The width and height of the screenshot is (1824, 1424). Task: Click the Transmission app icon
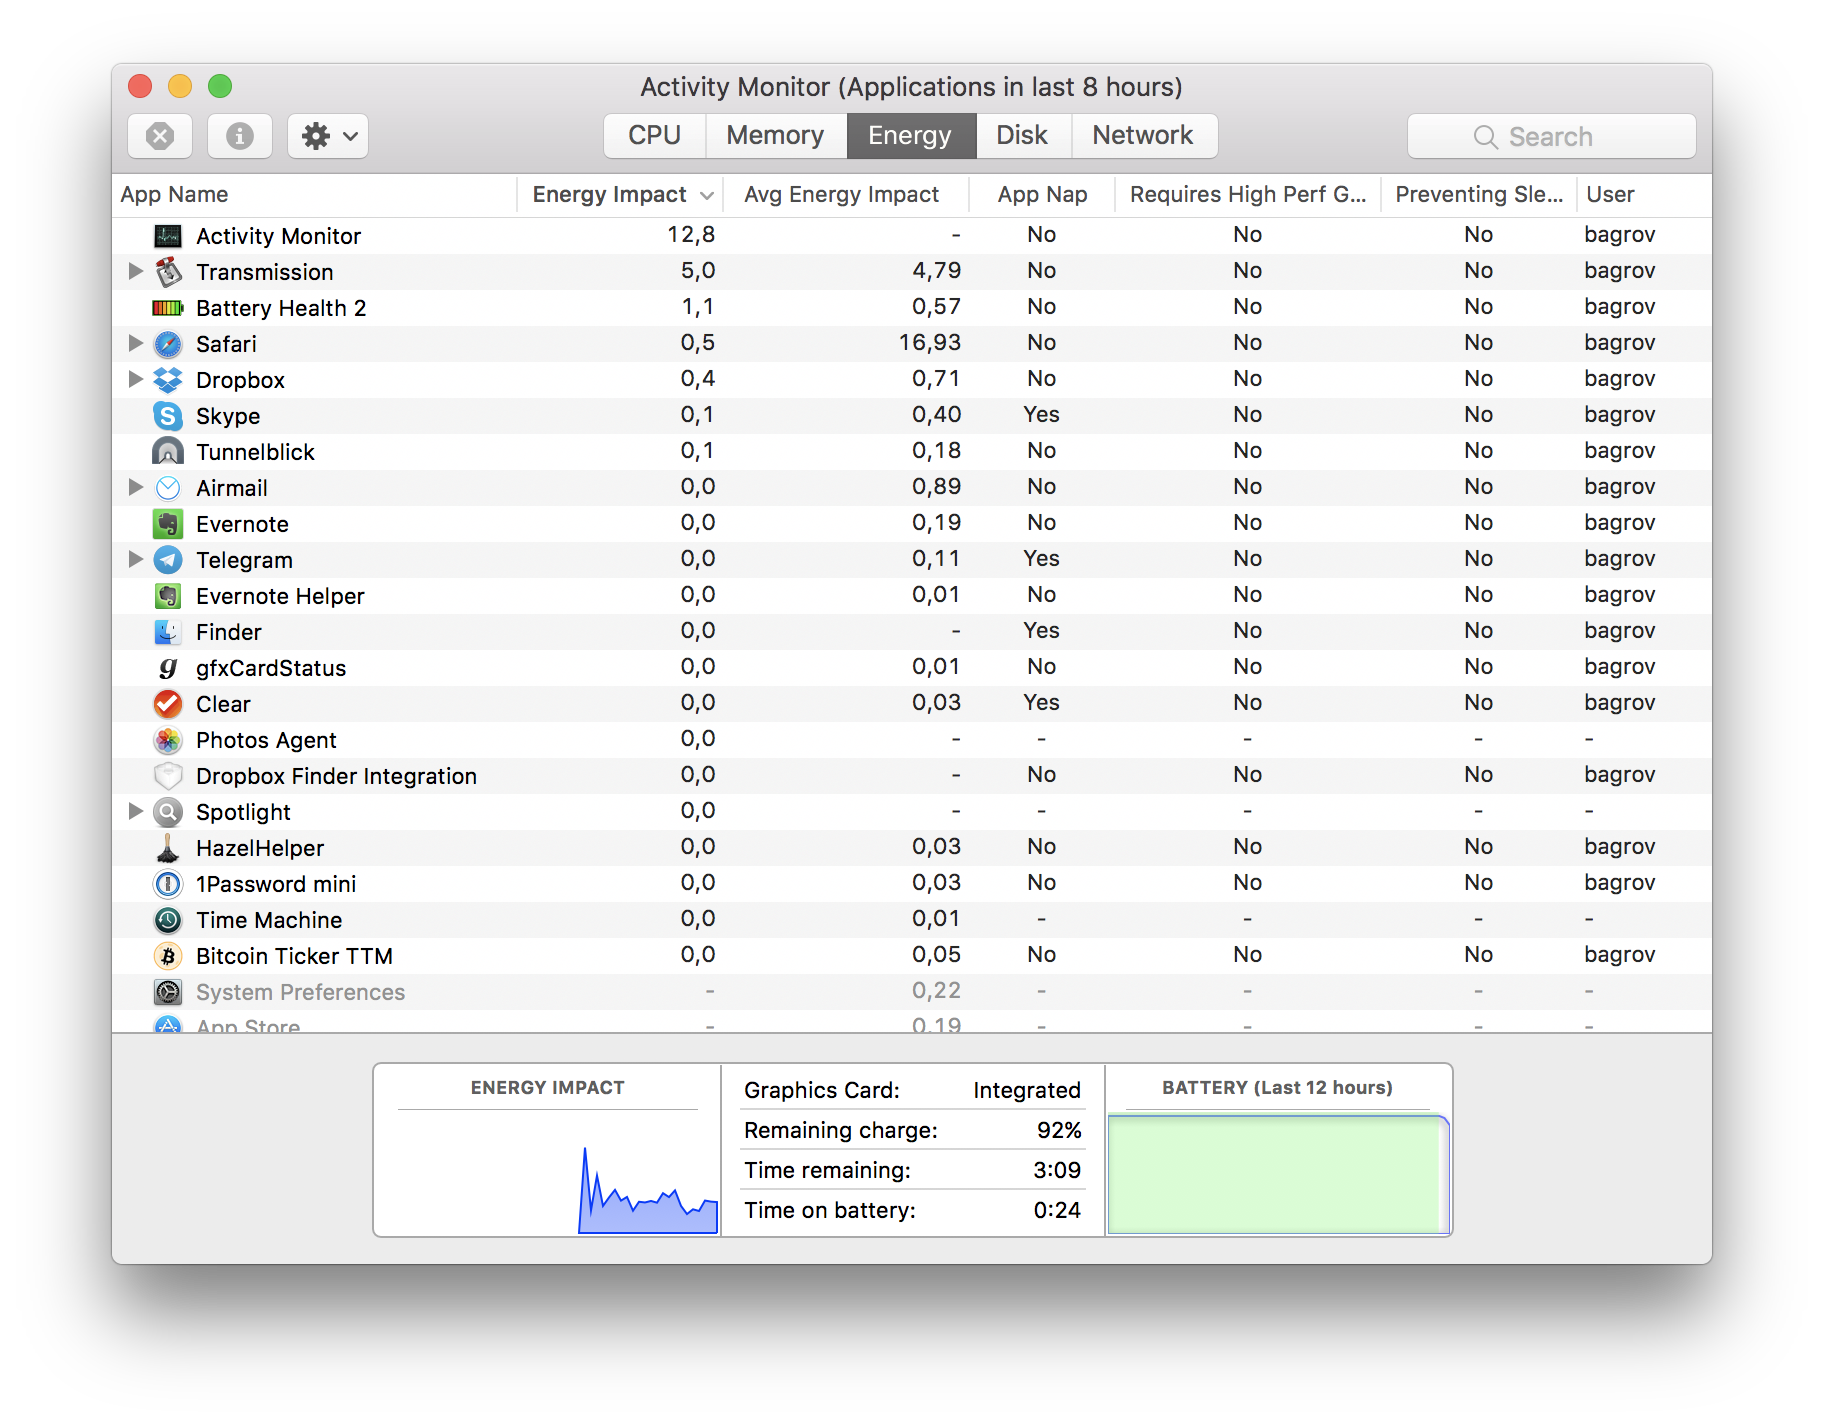click(168, 272)
